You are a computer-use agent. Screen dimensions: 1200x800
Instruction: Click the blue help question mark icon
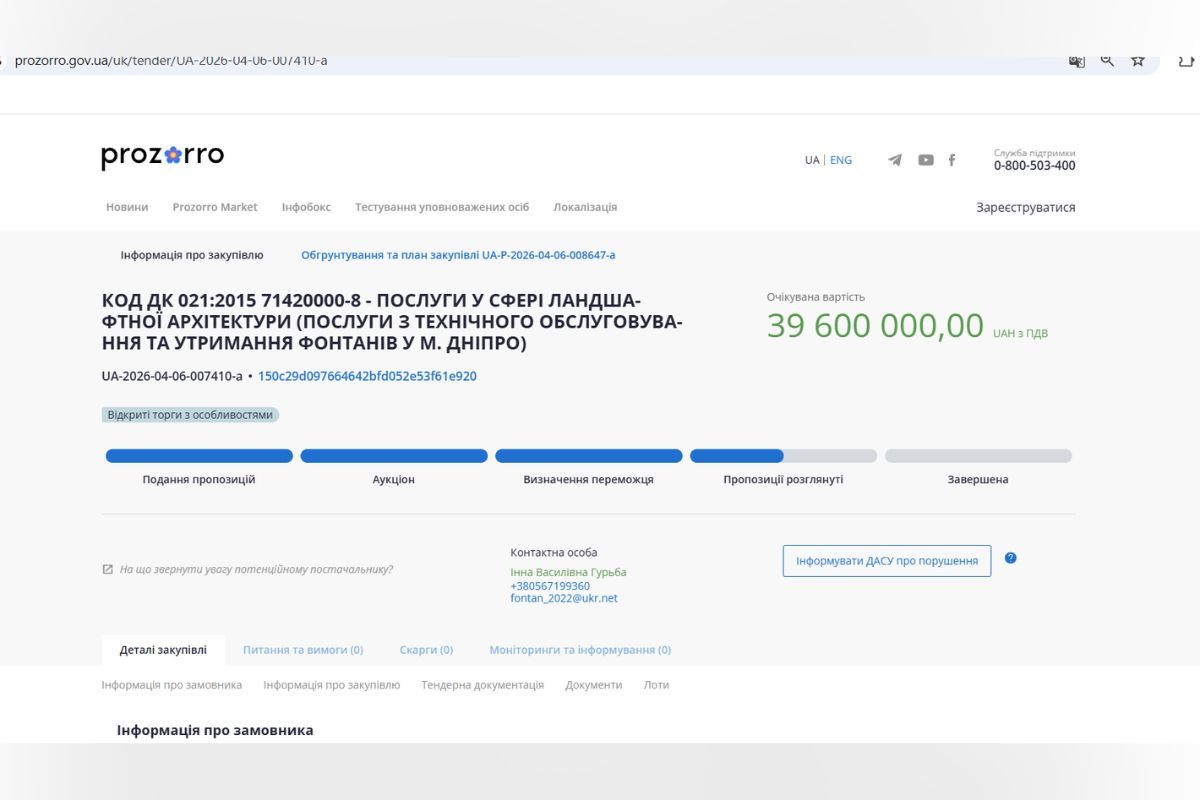coord(1010,559)
